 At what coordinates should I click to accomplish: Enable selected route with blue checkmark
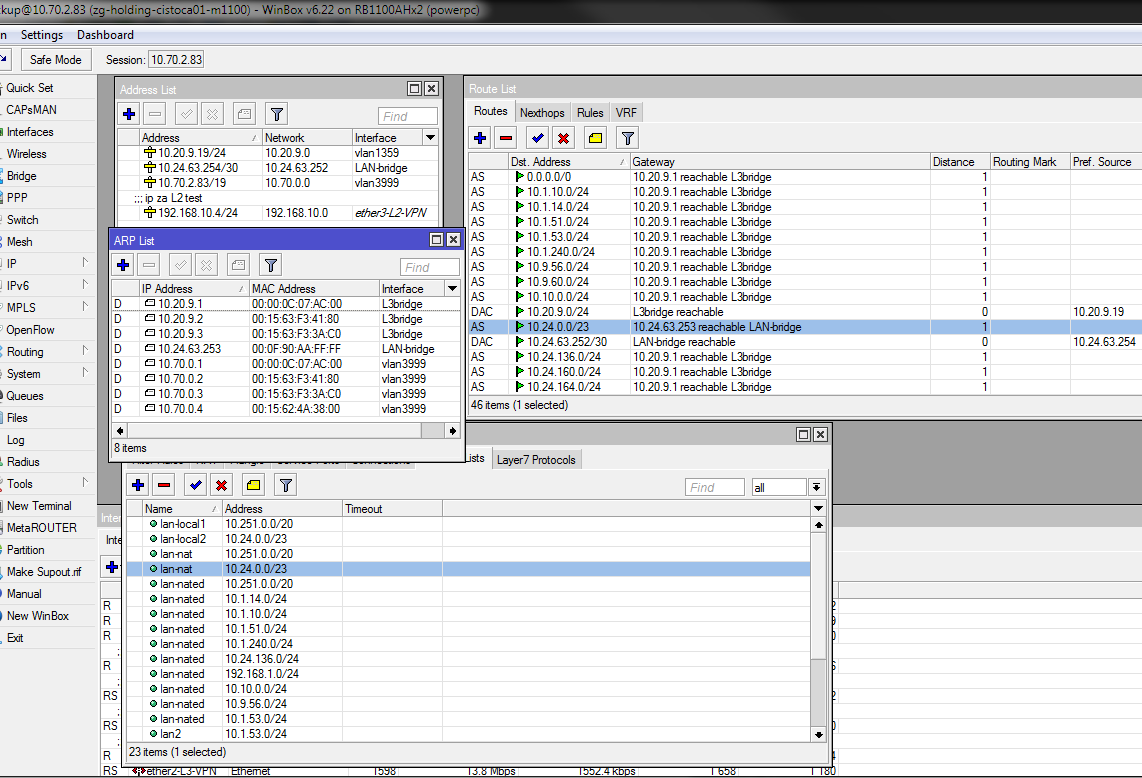tap(537, 138)
